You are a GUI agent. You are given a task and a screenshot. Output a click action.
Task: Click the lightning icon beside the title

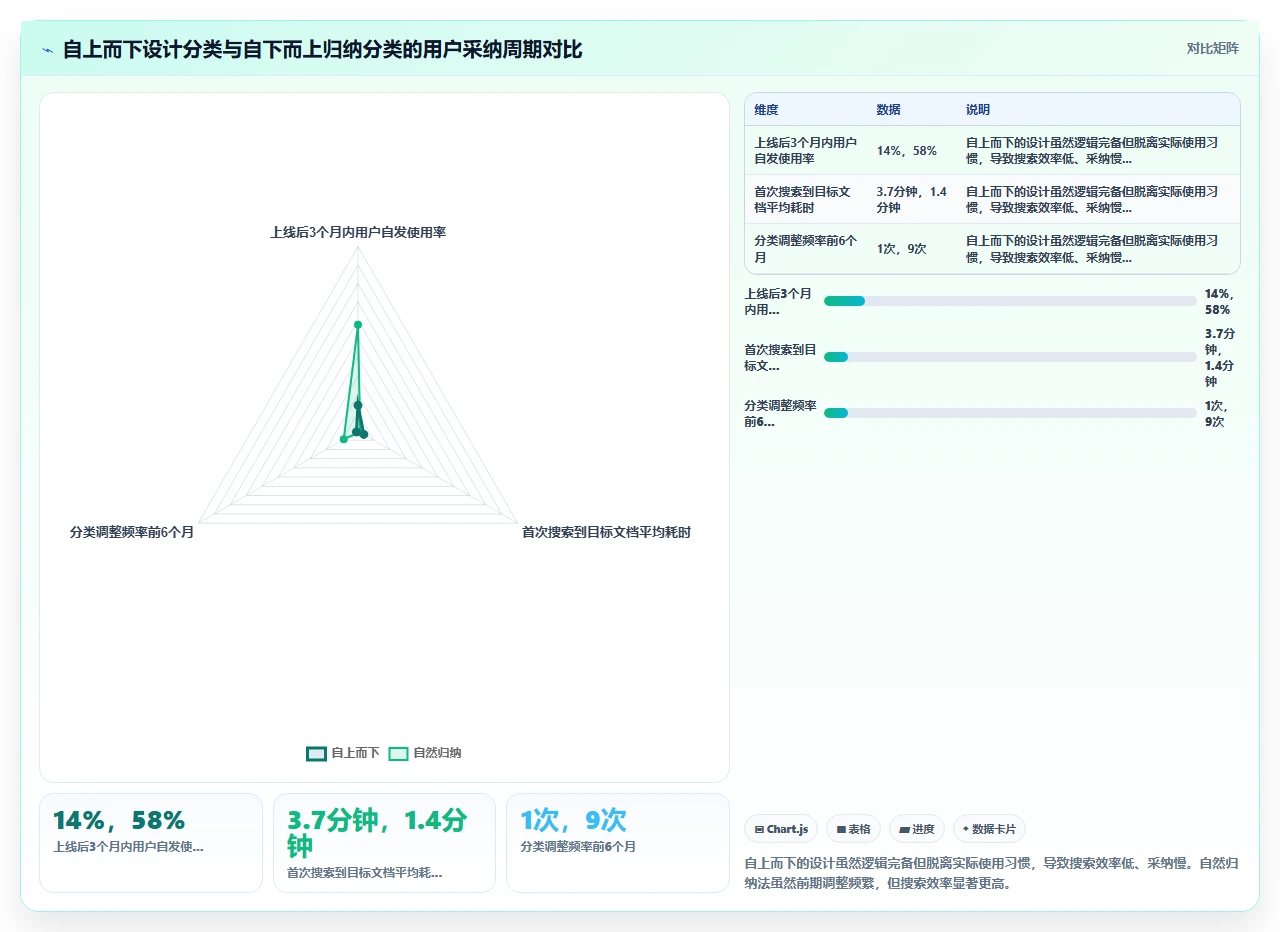tap(47, 50)
